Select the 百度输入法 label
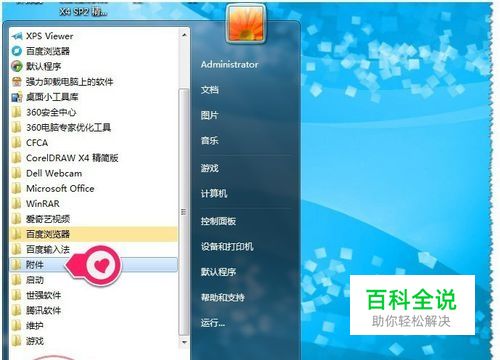The height and width of the screenshot is (360, 500). click(x=48, y=249)
